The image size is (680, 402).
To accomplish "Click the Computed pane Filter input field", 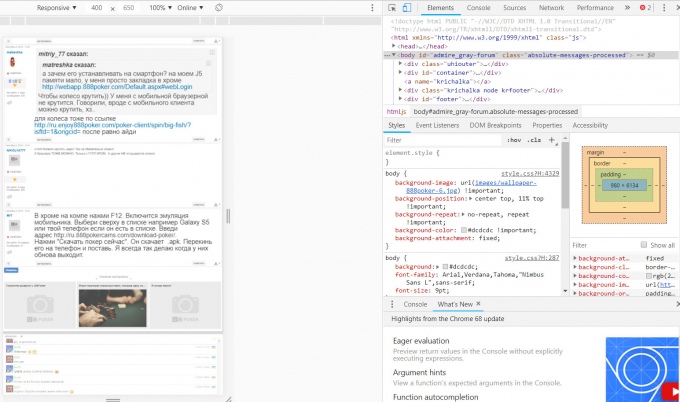I will 604,245.
